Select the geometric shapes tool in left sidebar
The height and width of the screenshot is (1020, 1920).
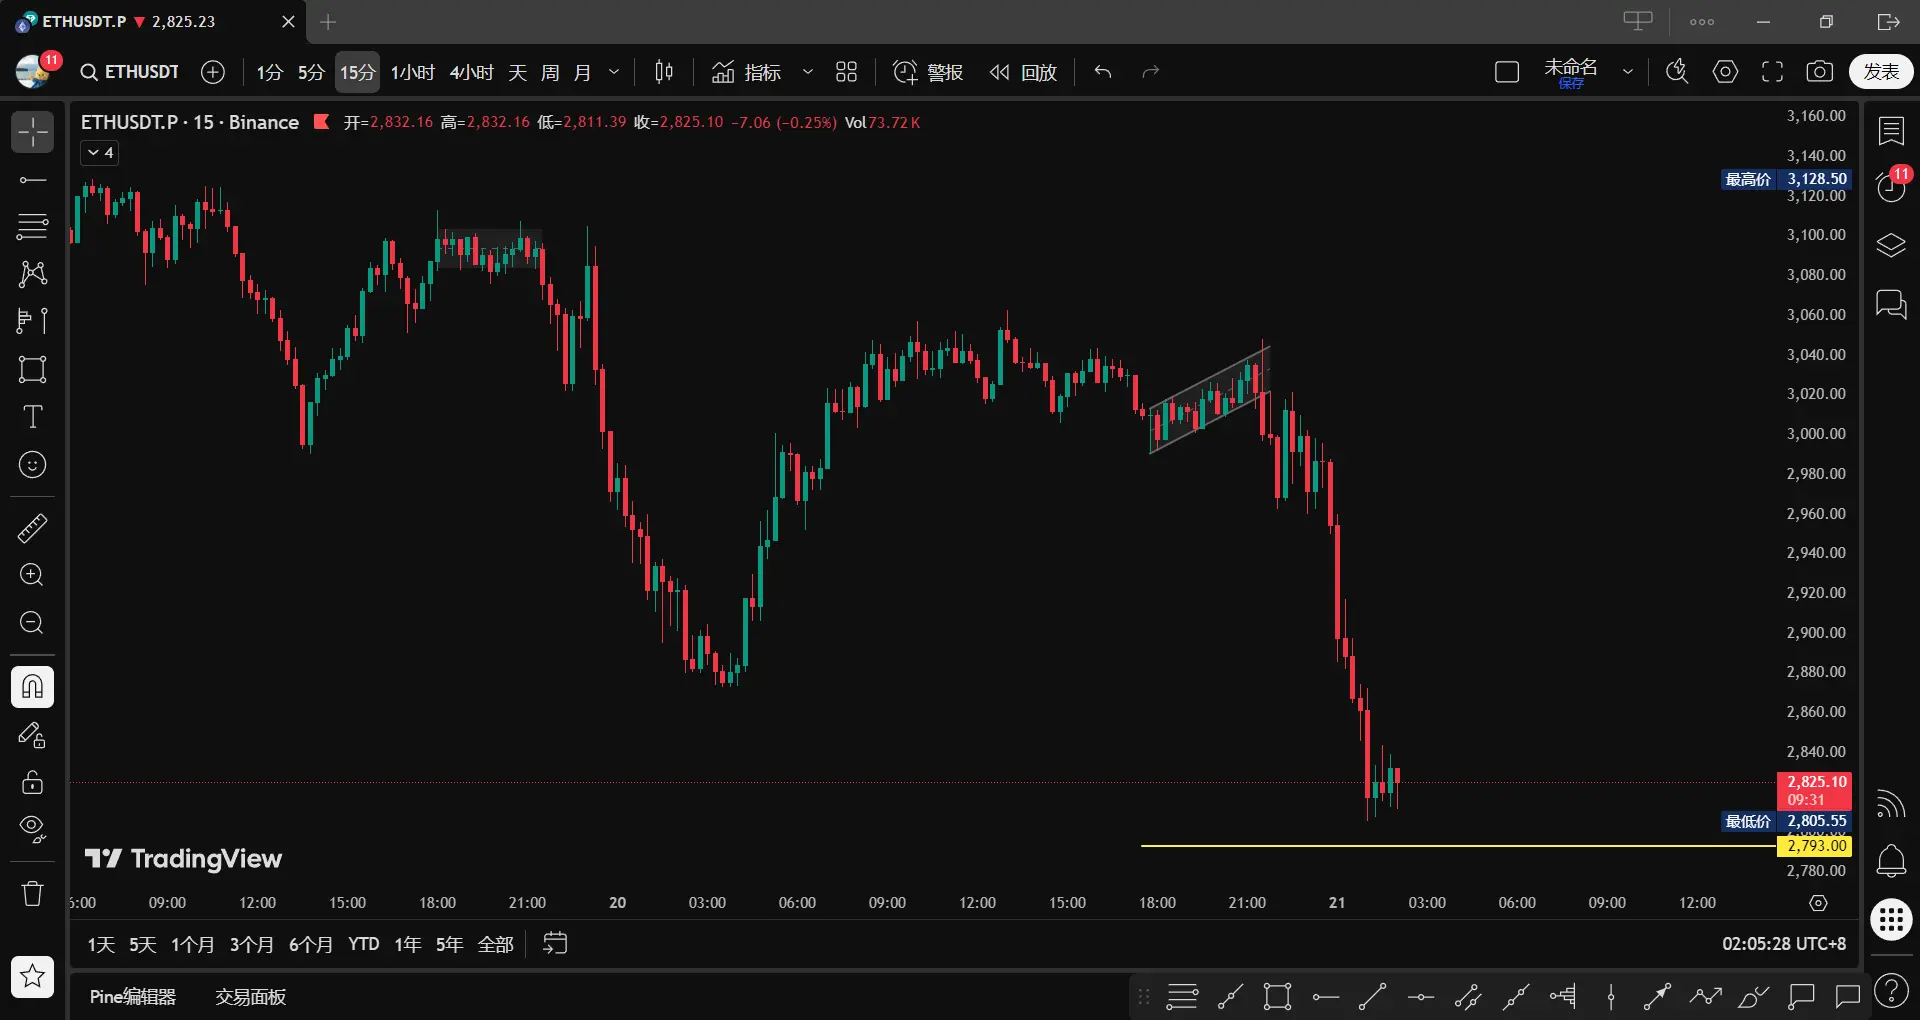[x=32, y=369]
